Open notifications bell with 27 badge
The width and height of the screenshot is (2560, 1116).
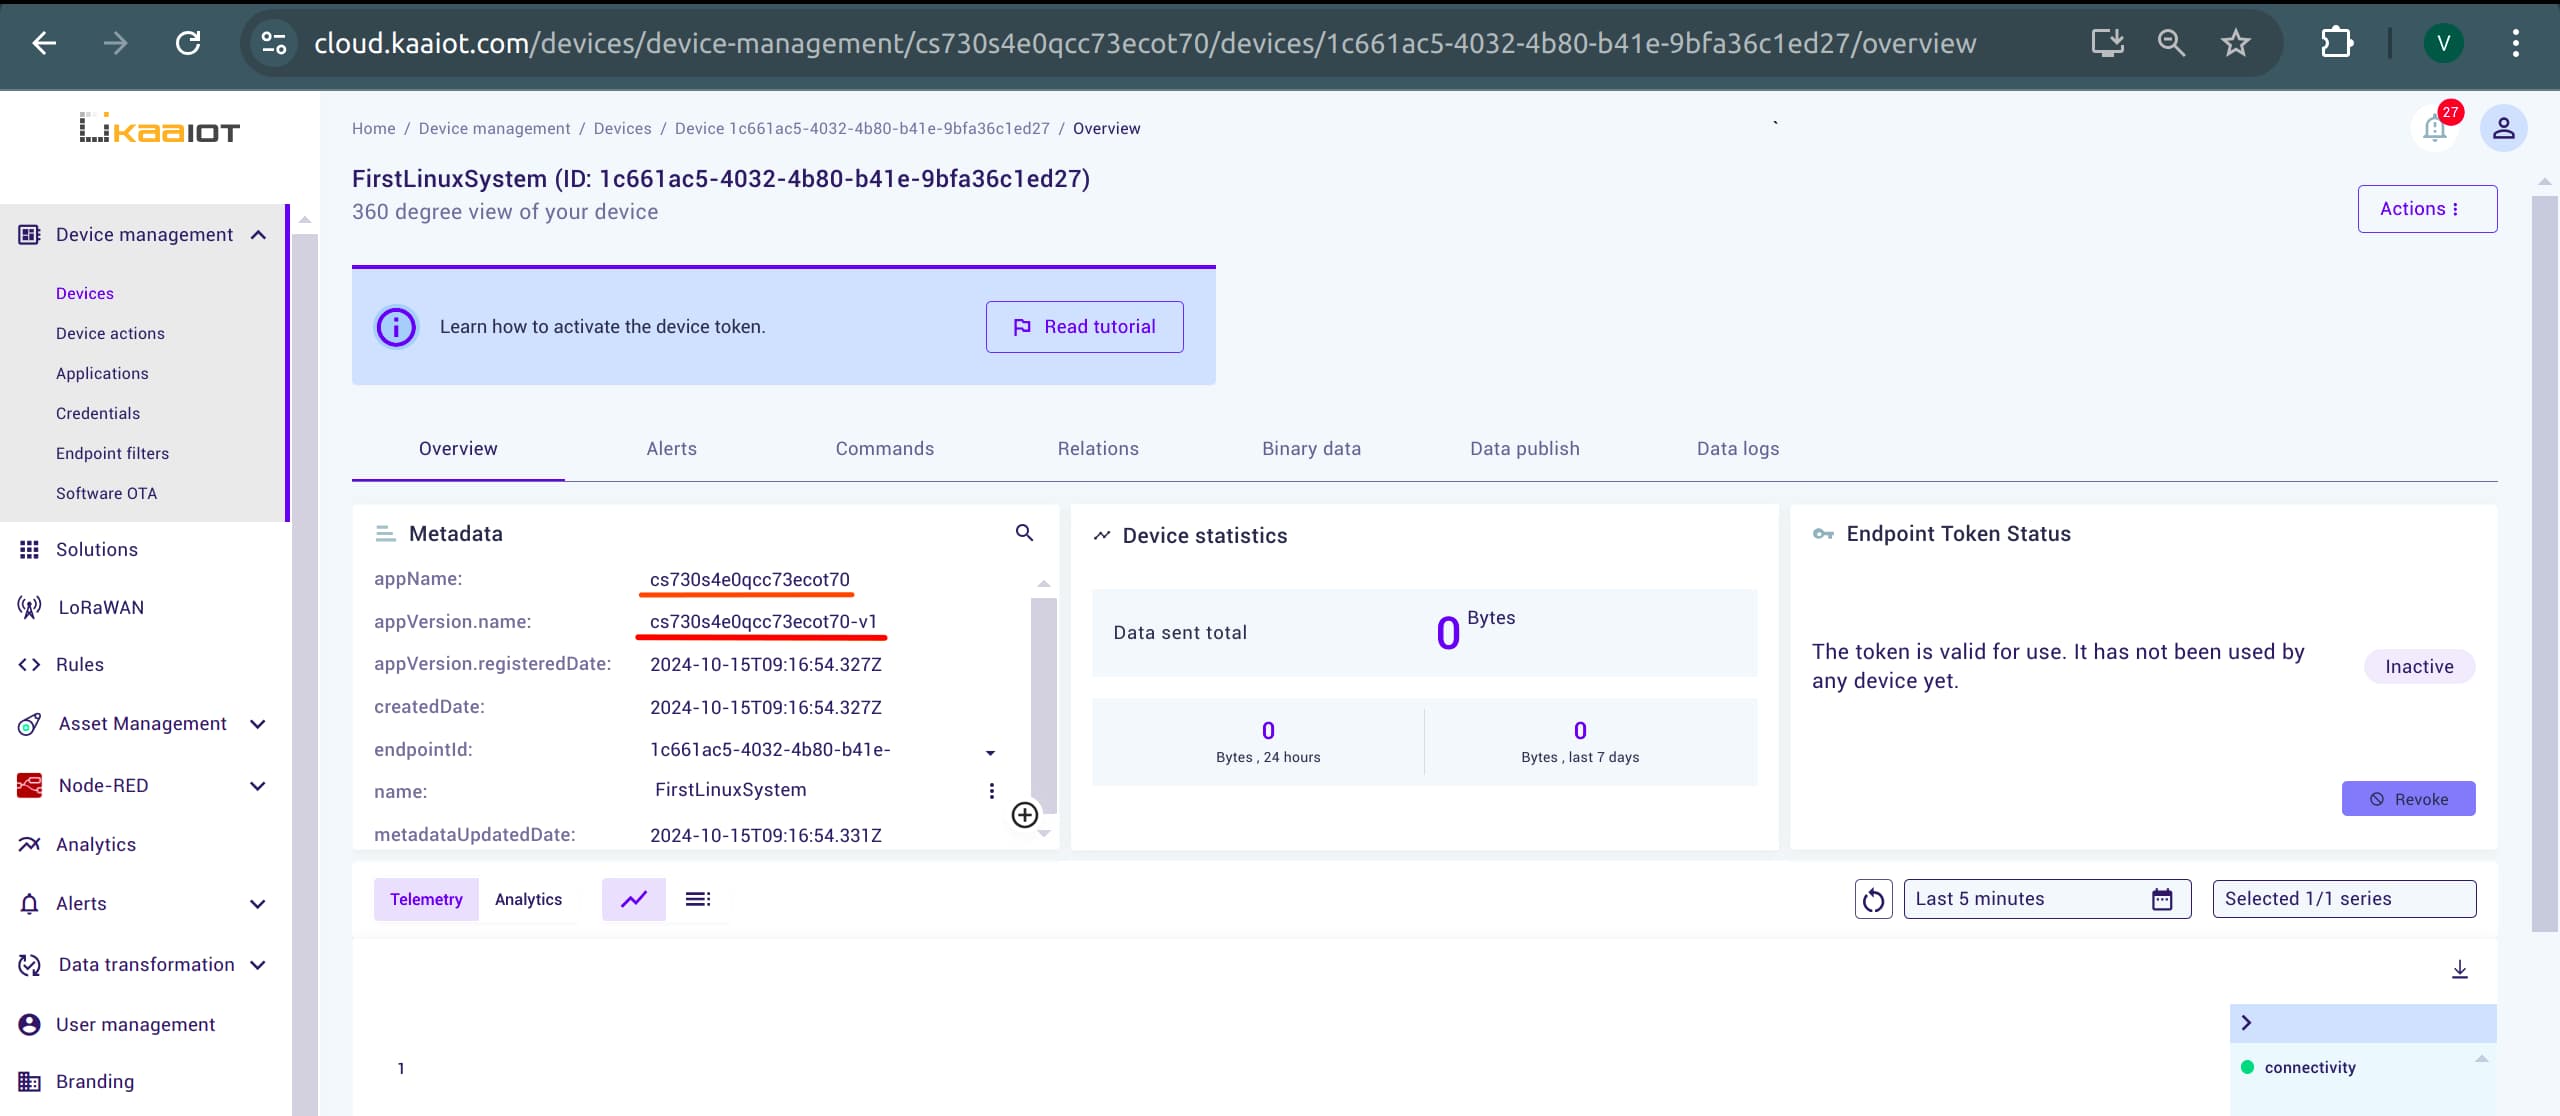pyautogui.click(x=2435, y=128)
